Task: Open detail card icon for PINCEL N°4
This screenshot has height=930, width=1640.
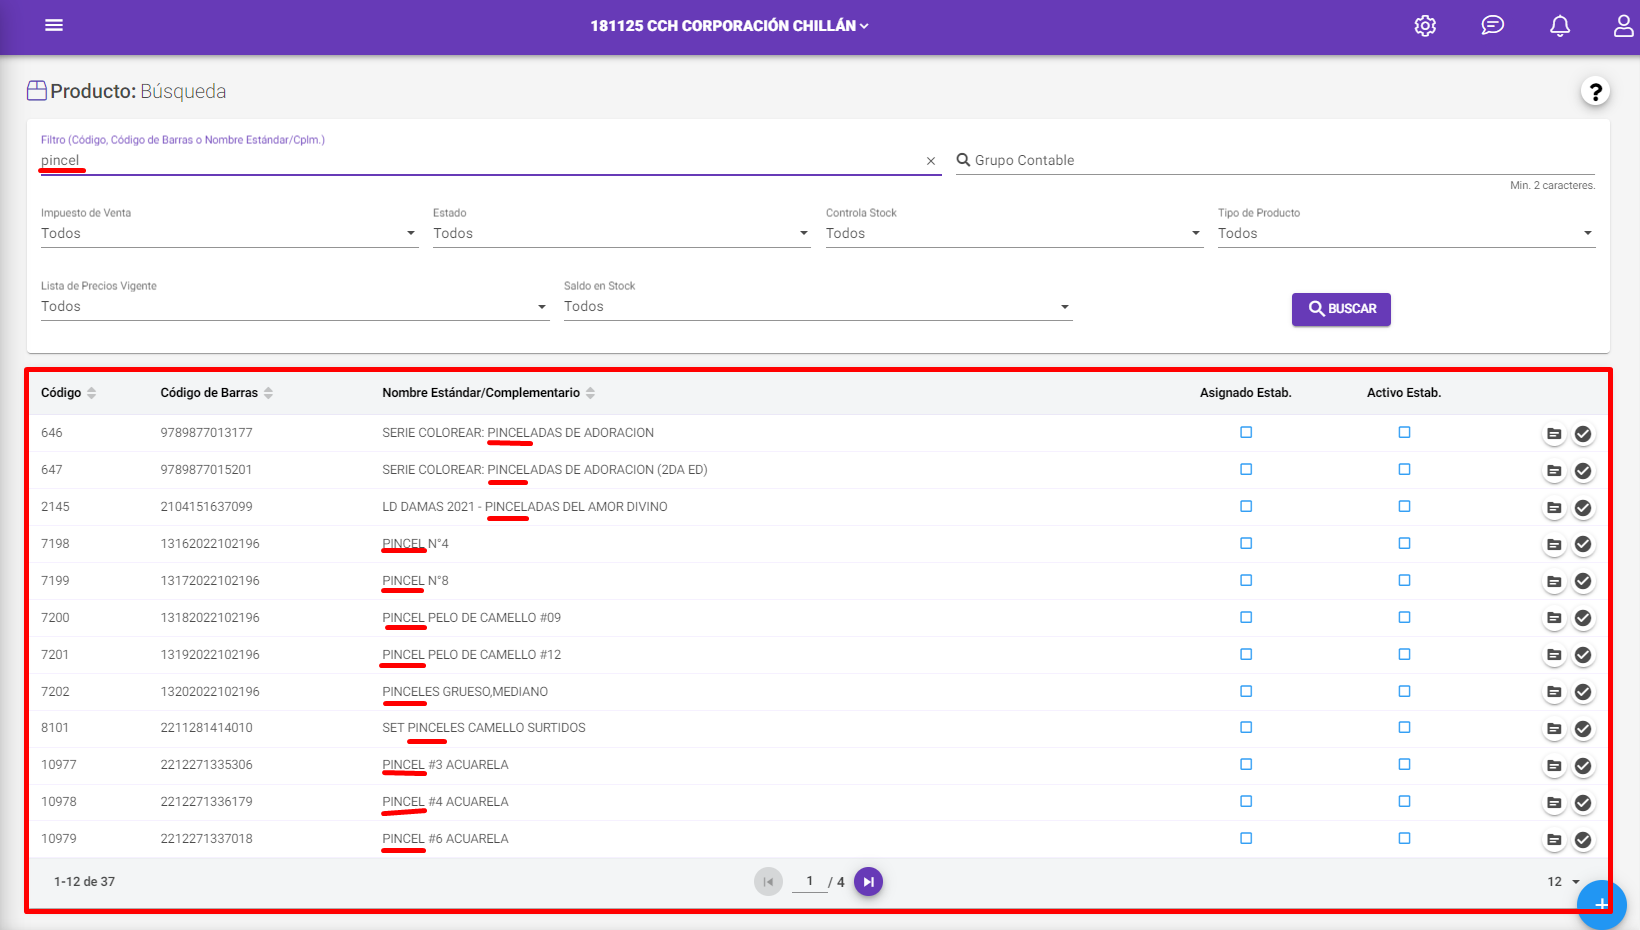Action: (x=1554, y=545)
